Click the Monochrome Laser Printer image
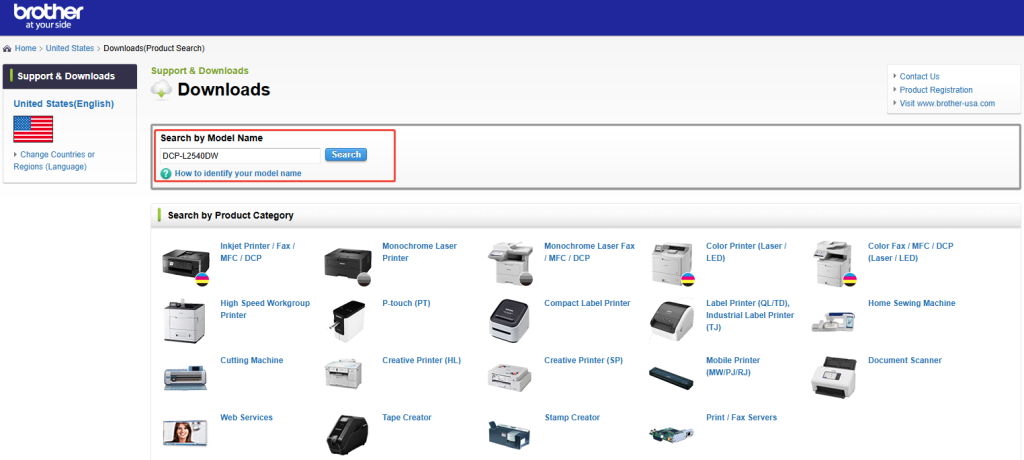This screenshot has height=460, width=1024. (x=347, y=266)
